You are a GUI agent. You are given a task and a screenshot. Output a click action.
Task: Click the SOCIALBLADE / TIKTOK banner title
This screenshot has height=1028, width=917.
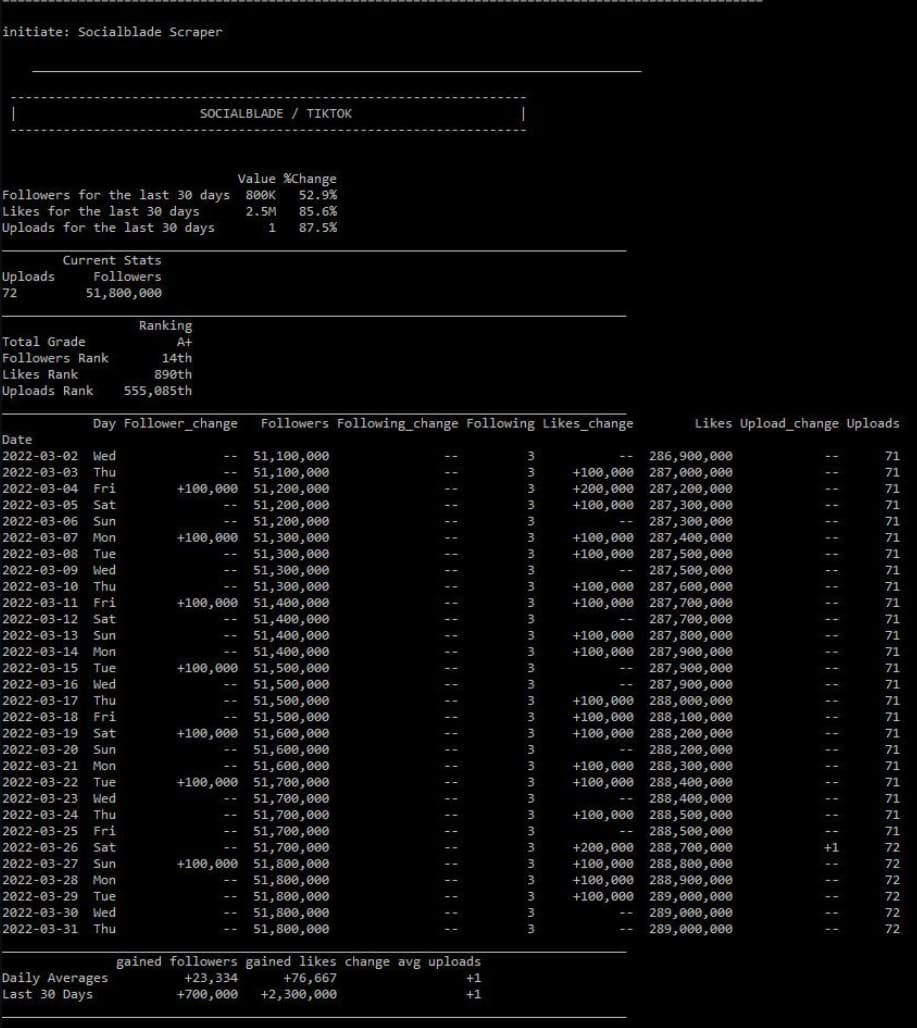(x=275, y=114)
